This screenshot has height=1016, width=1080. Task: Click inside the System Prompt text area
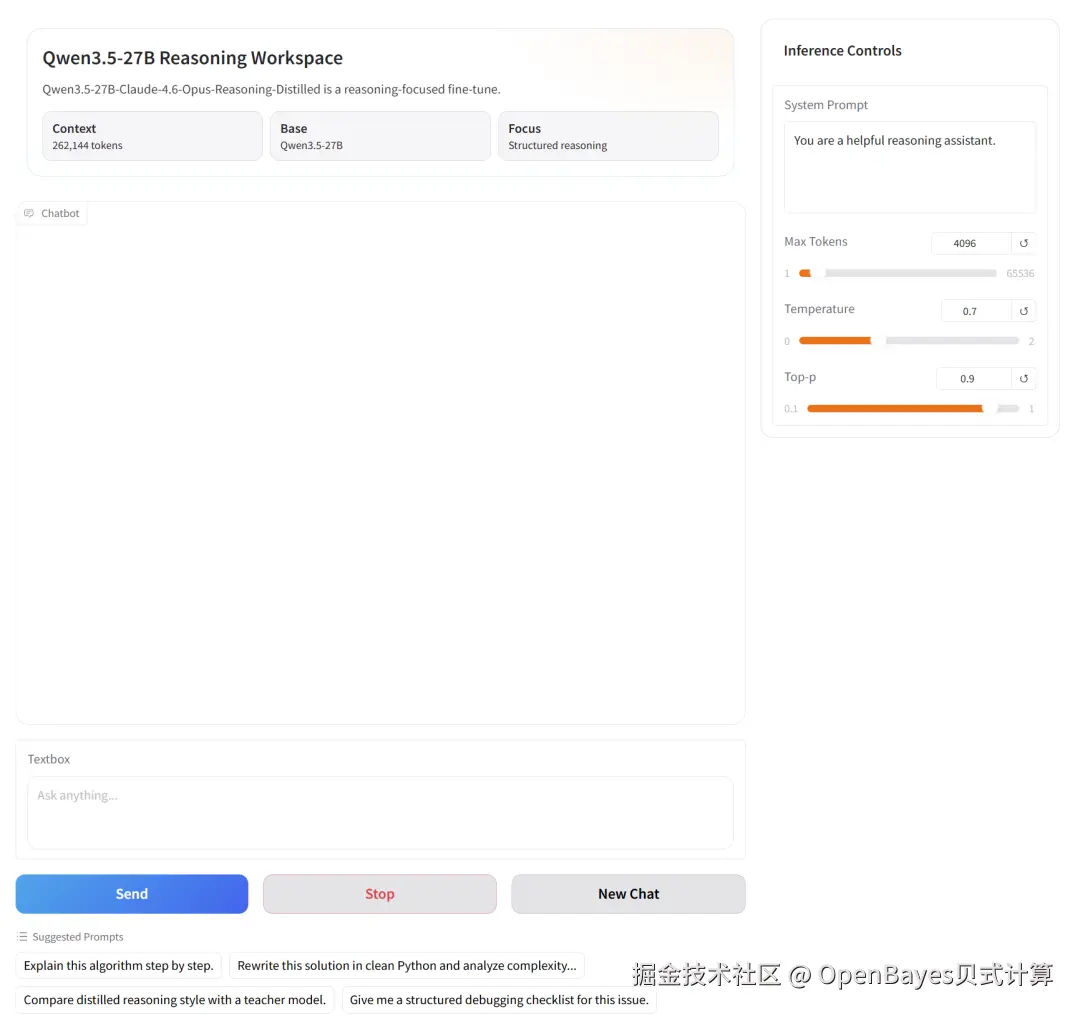point(909,167)
